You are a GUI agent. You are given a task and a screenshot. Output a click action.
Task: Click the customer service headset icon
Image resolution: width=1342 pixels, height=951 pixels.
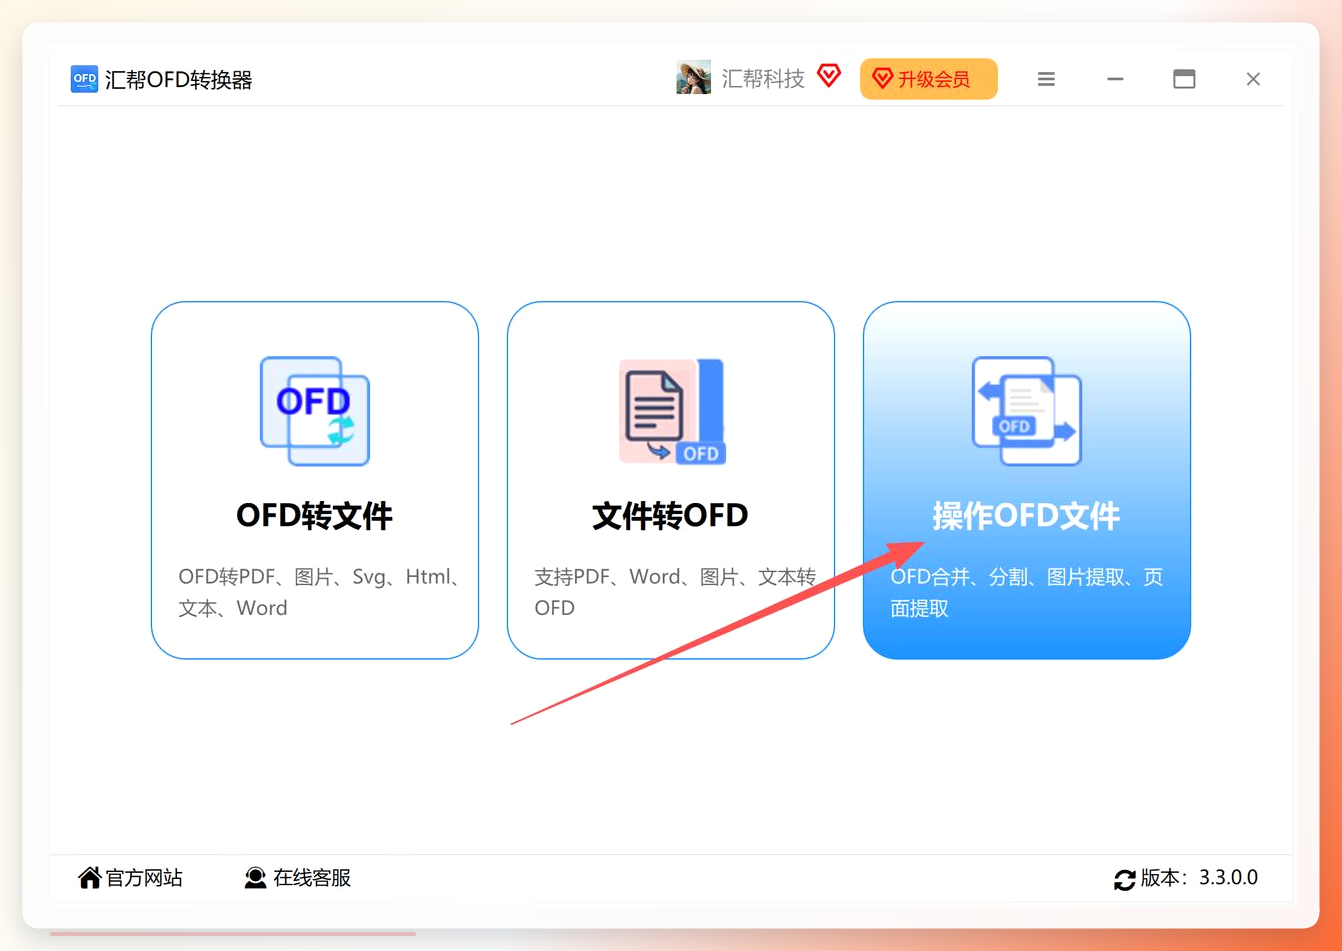(x=256, y=878)
